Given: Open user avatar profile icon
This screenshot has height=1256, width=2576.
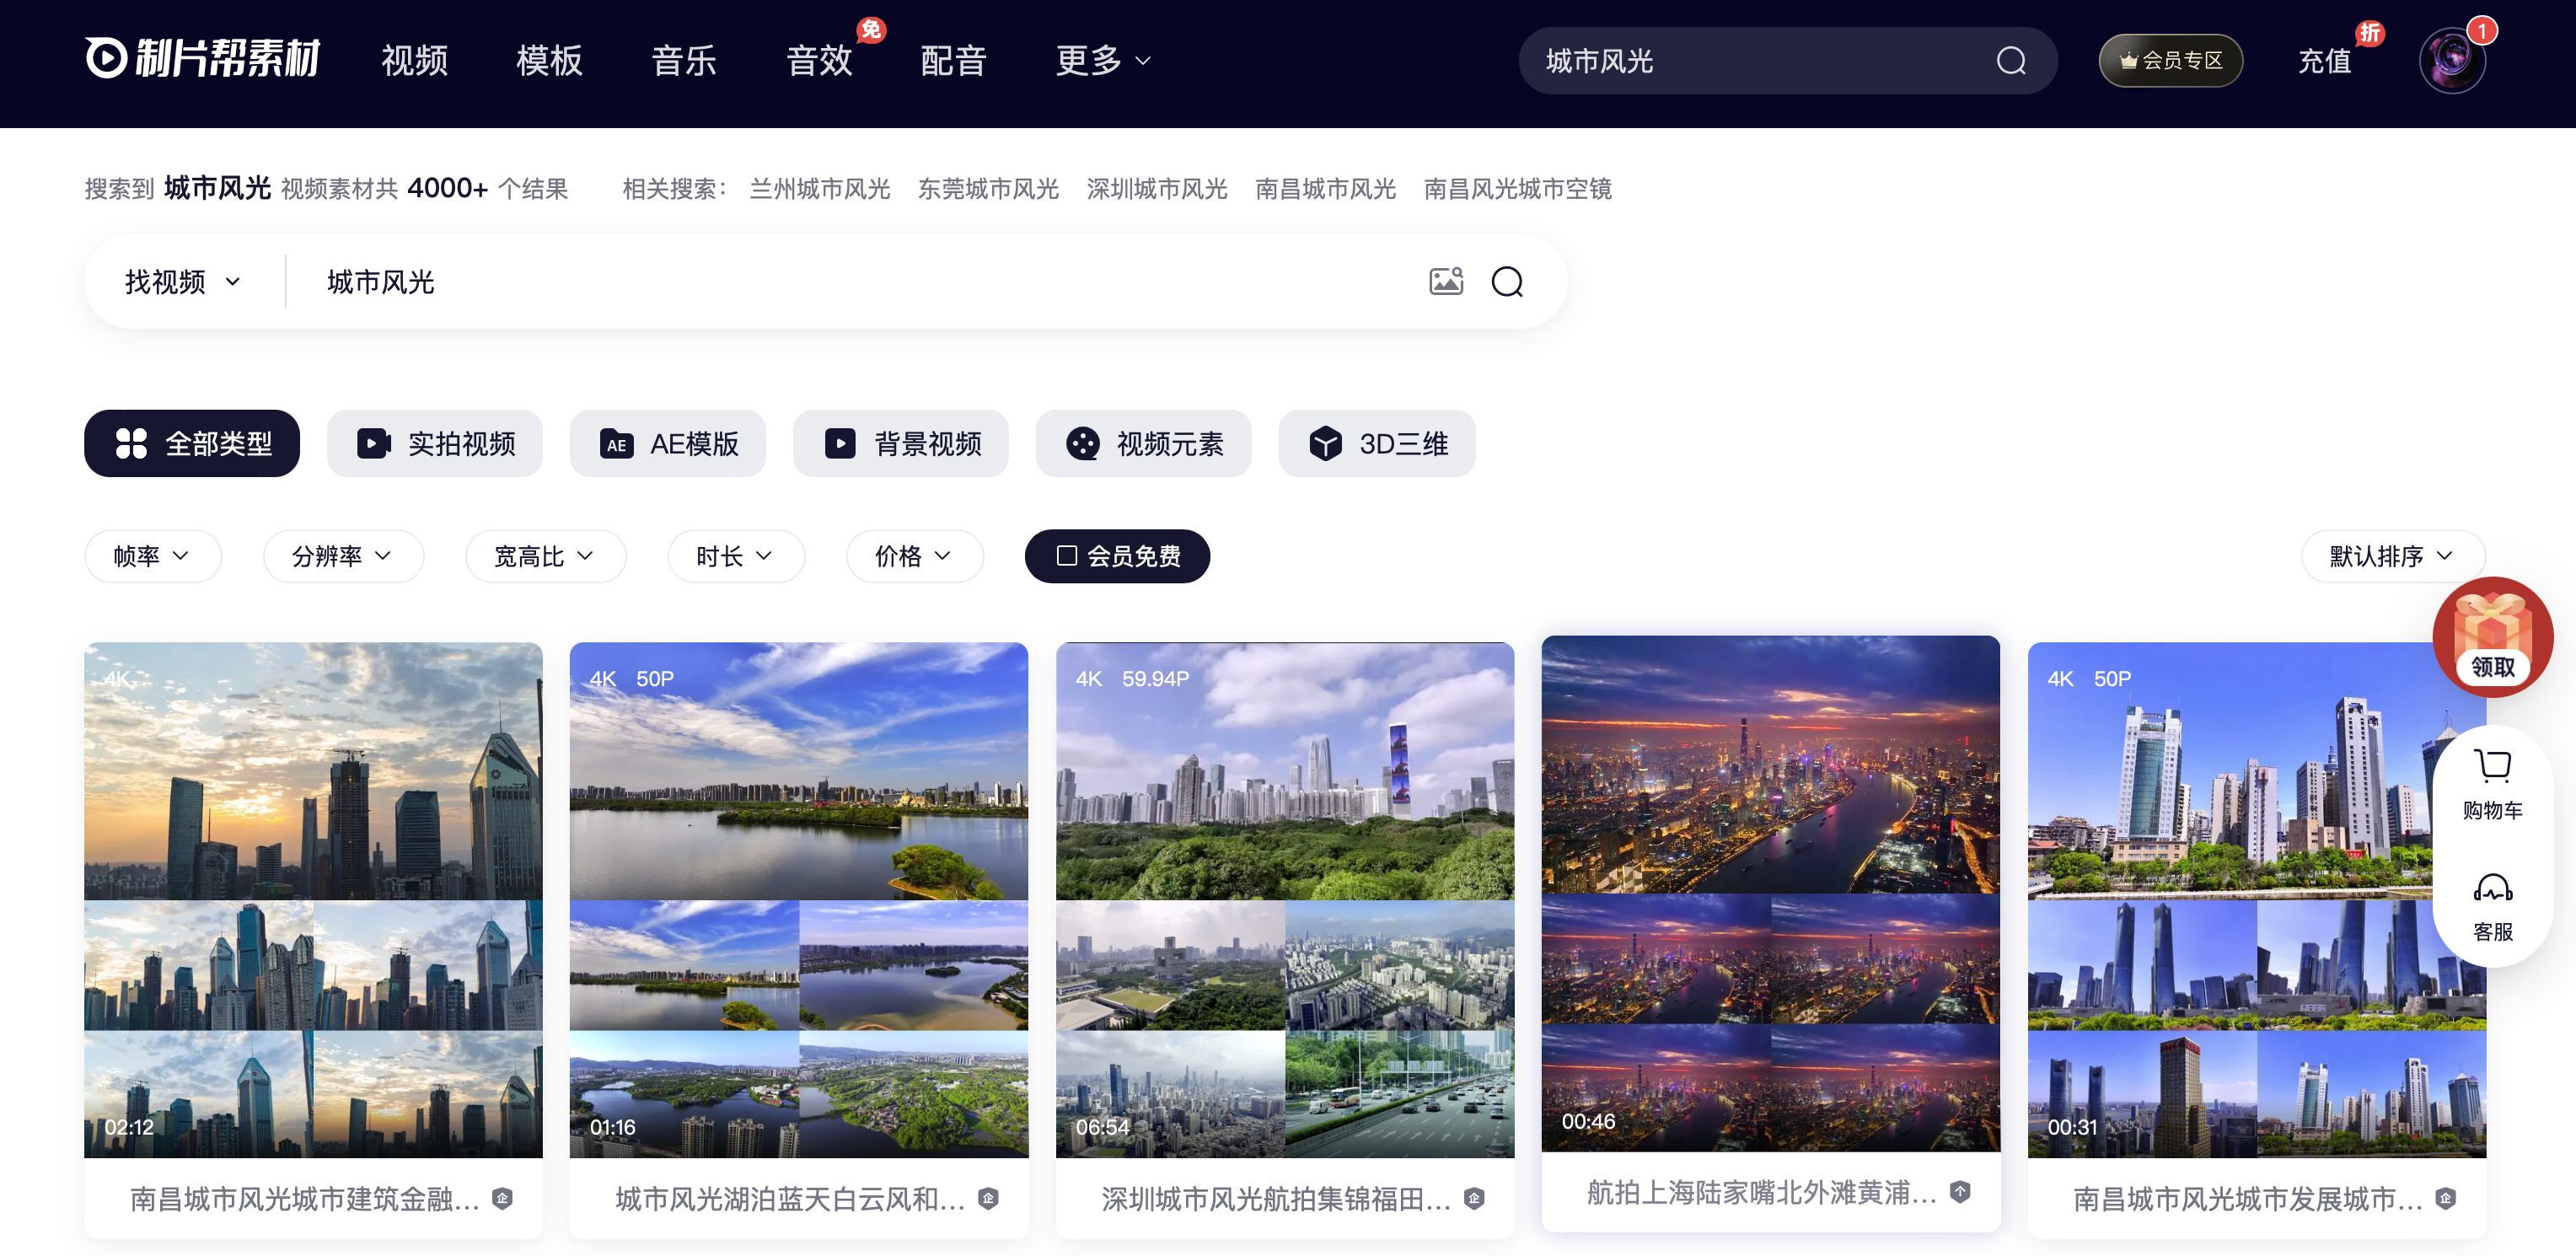Looking at the screenshot, I should tap(2451, 60).
